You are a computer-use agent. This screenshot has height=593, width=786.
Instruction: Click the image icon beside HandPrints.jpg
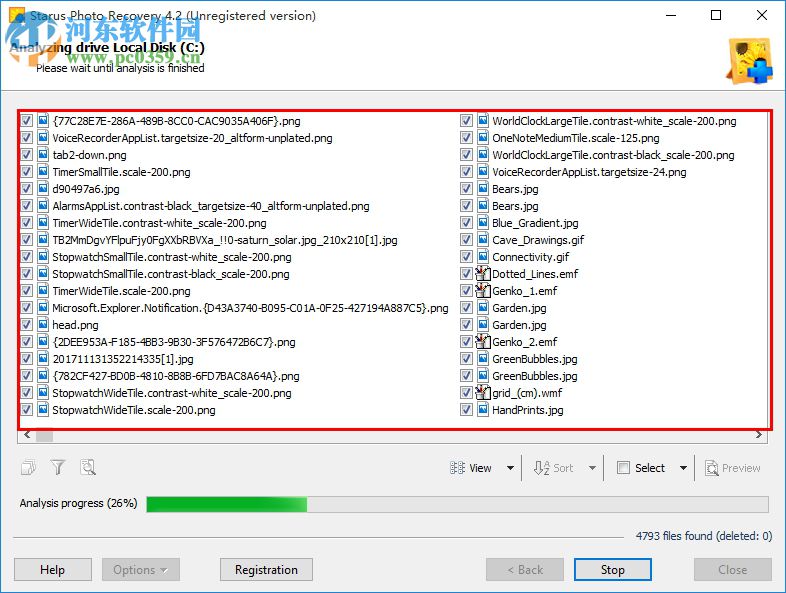tap(483, 410)
